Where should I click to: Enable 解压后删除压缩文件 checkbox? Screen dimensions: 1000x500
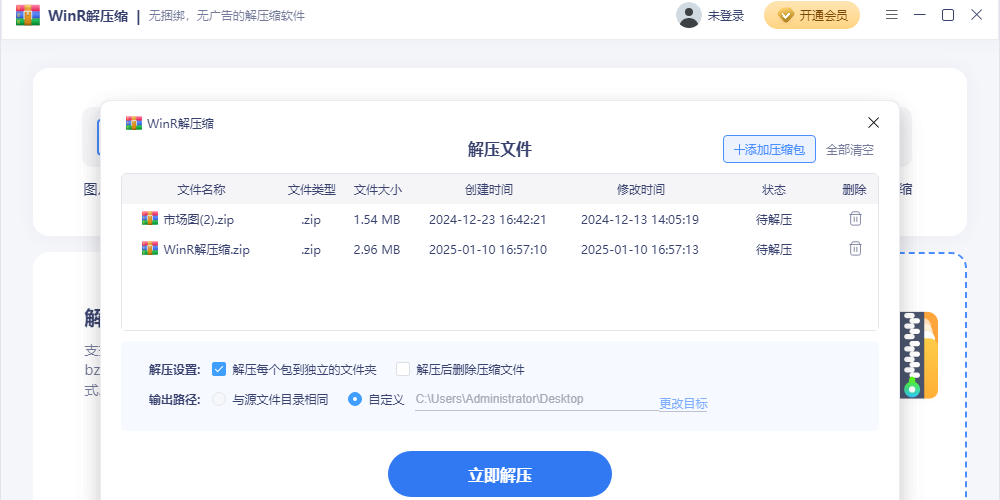402,369
